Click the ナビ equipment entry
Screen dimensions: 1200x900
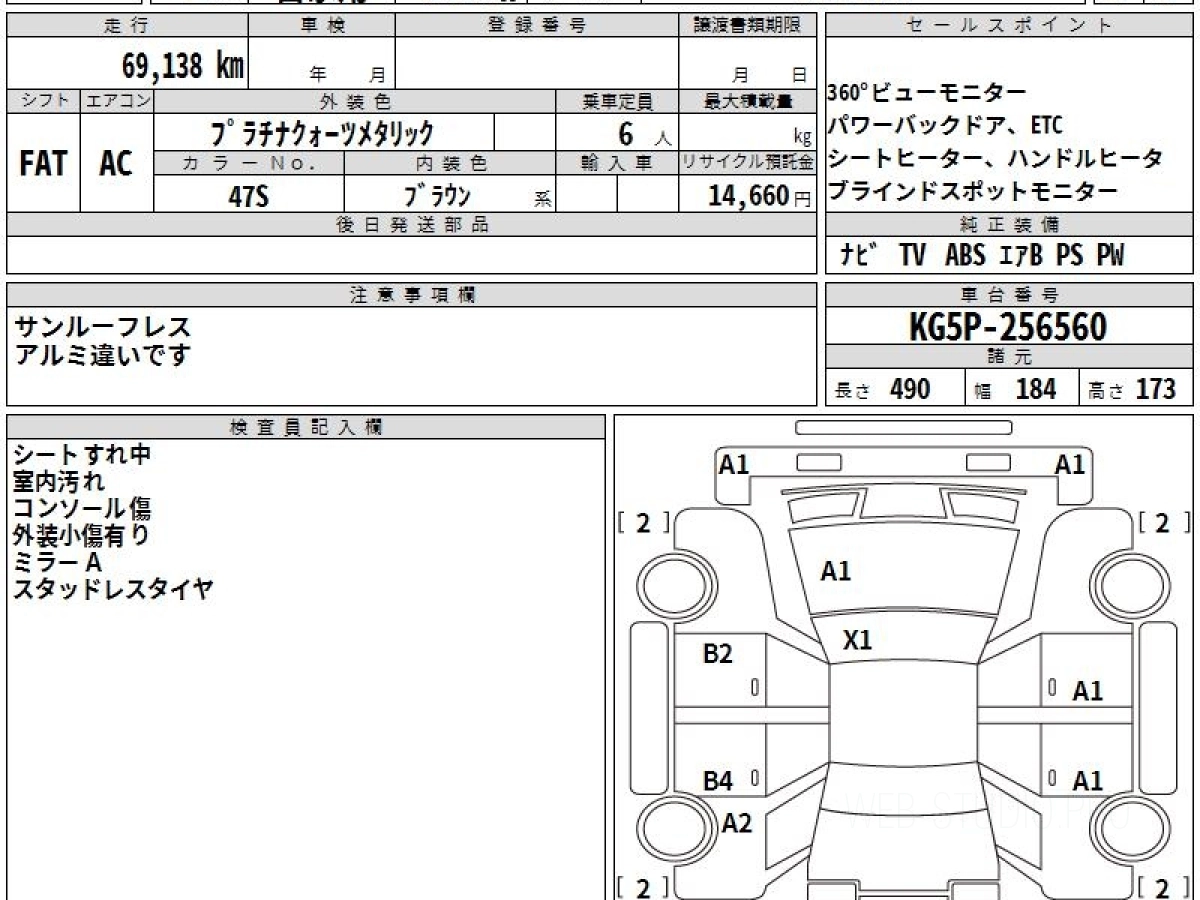(x=859, y=256)
